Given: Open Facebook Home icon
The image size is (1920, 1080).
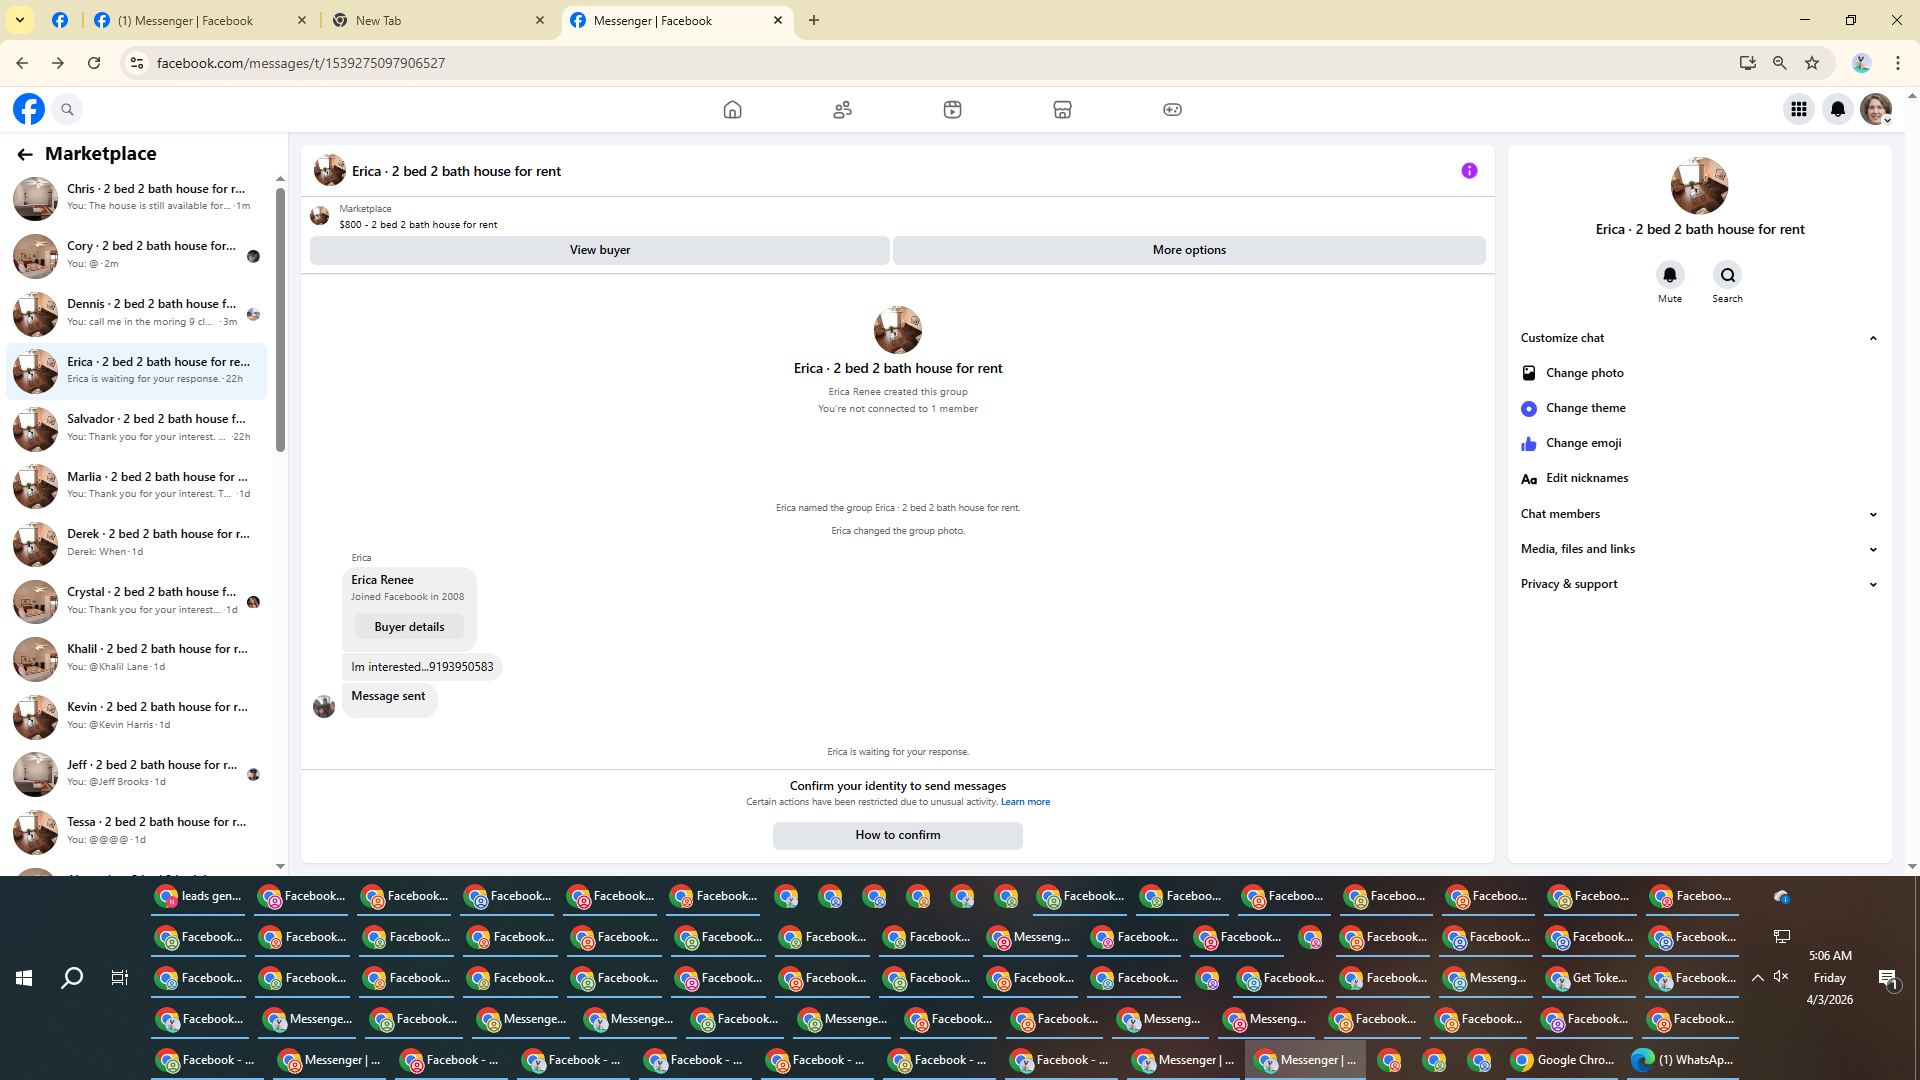Looking at the screenshot, I should [732, 110].
